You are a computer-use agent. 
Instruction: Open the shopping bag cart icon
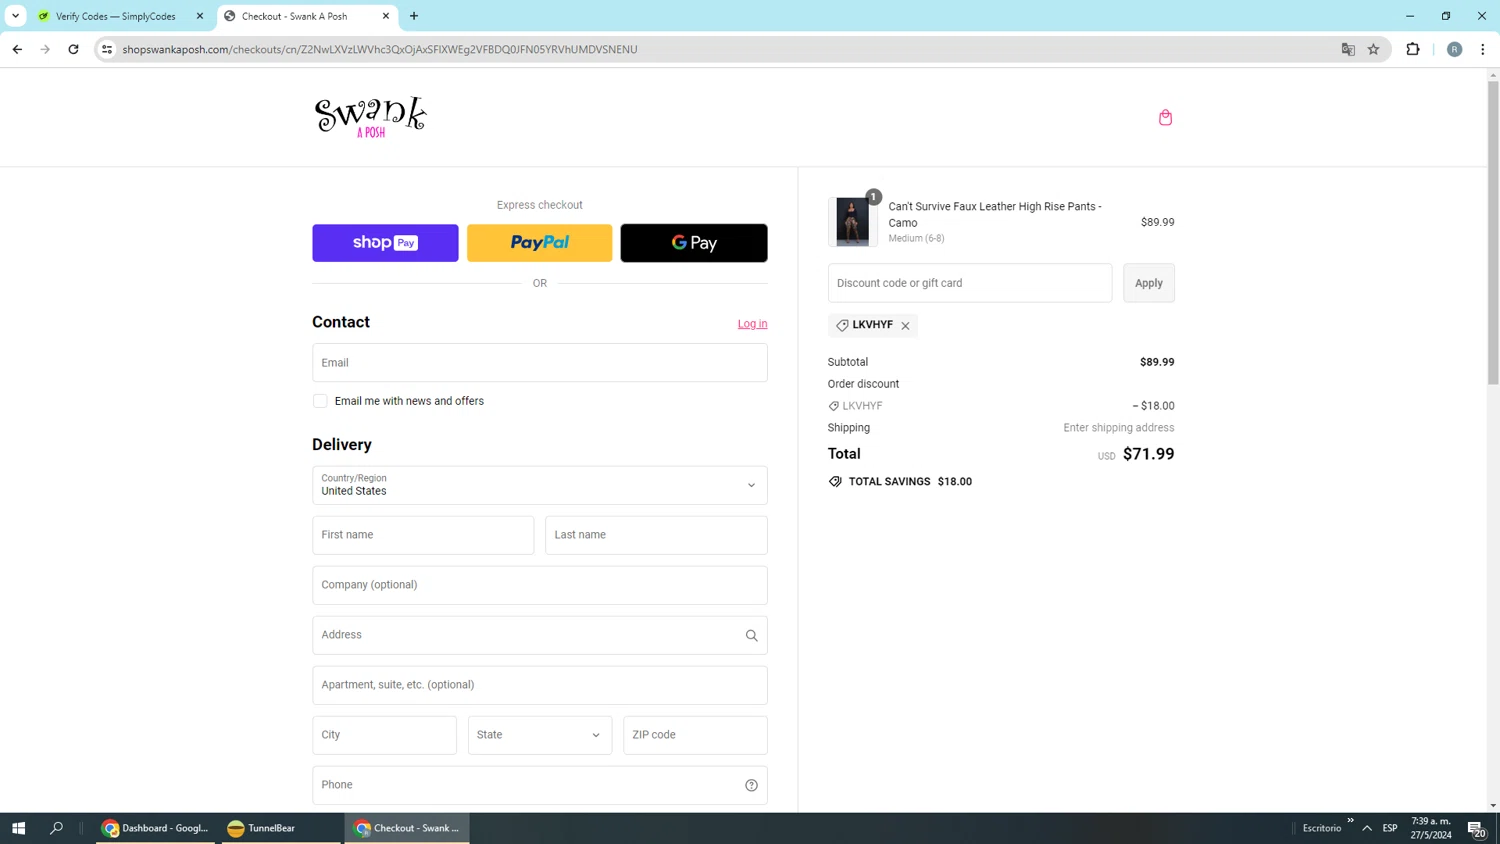(x=1165, y=117)
